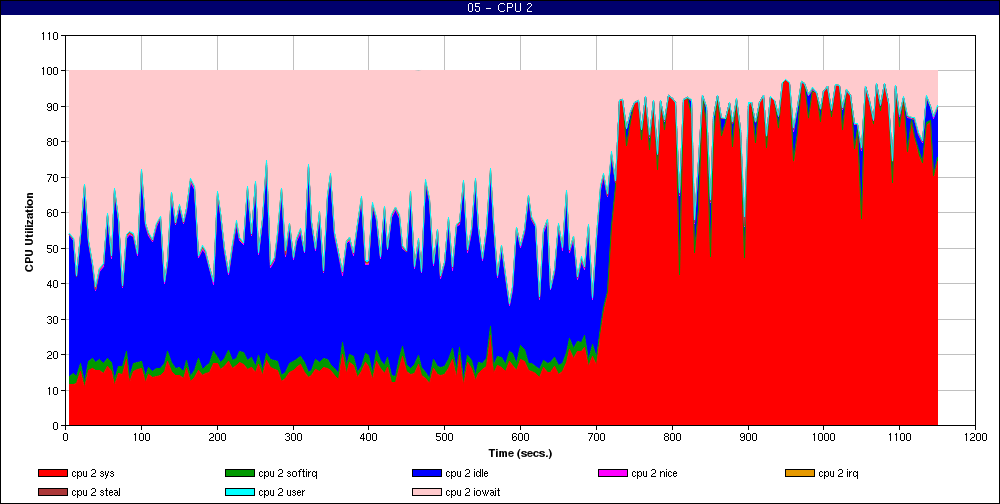Click the 200 tick label on time axis
1000x504 pixels.
[217, 438]
